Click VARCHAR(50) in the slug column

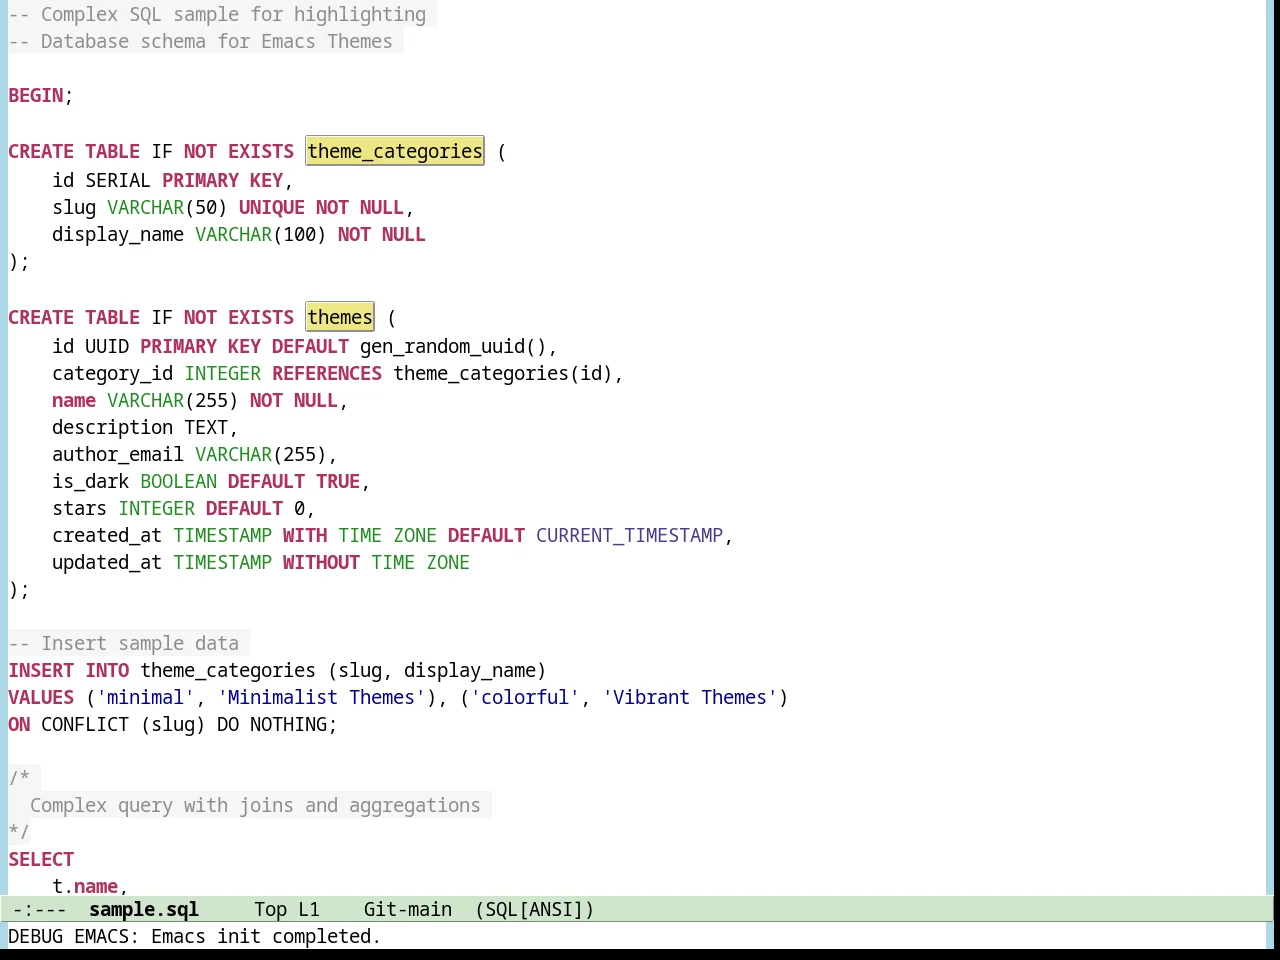[167, 207]
